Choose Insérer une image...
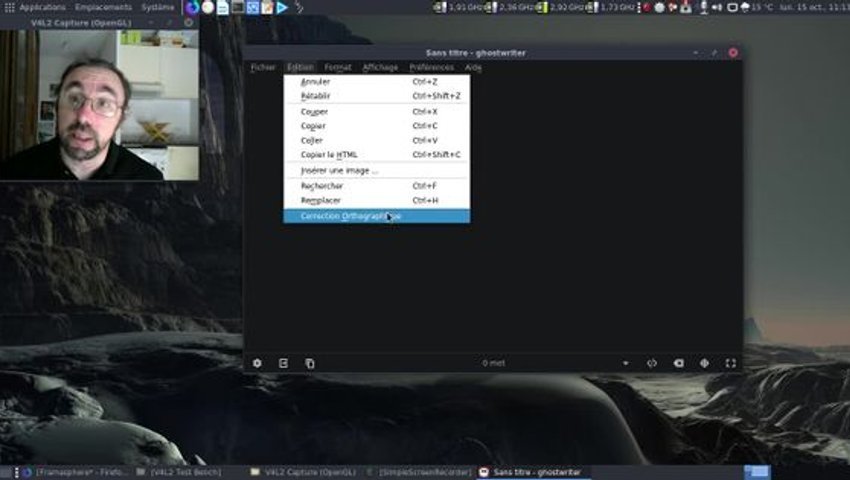 (377, 170)
